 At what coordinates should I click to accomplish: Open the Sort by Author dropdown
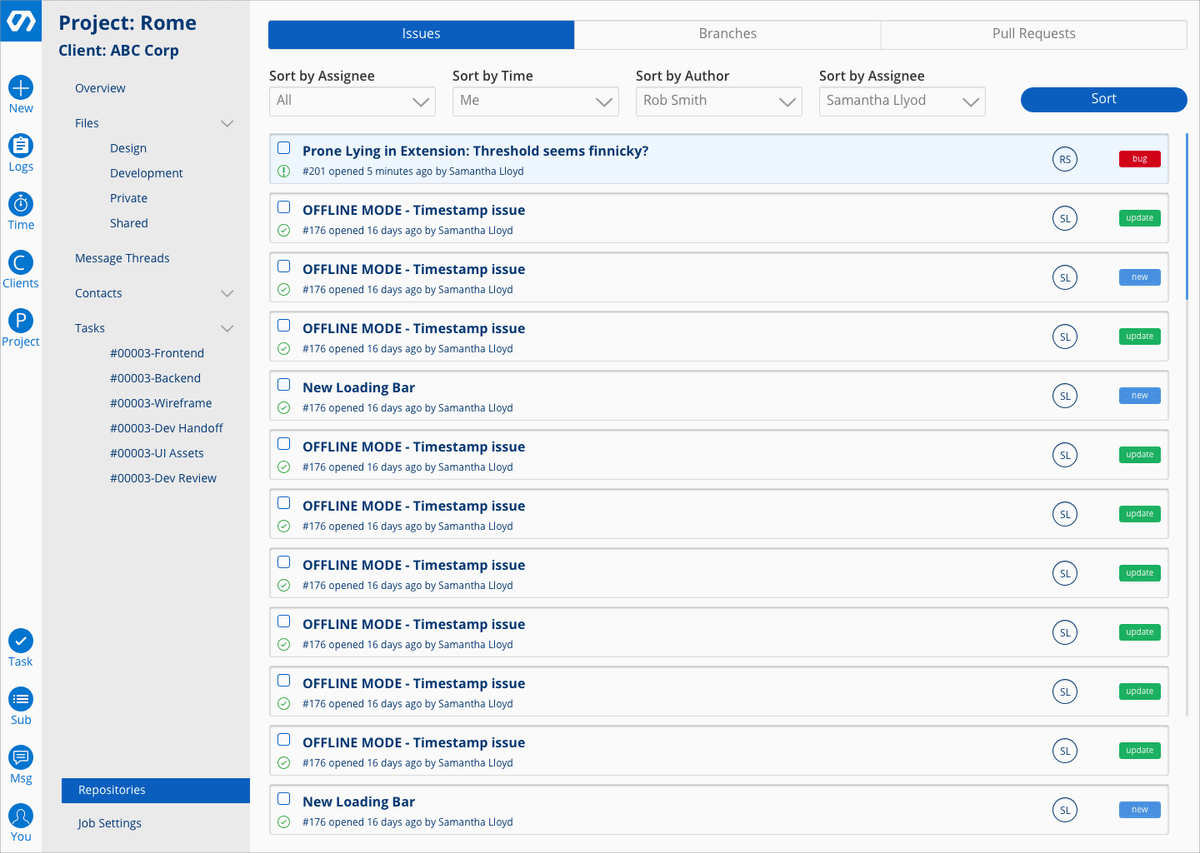point(718,101)
